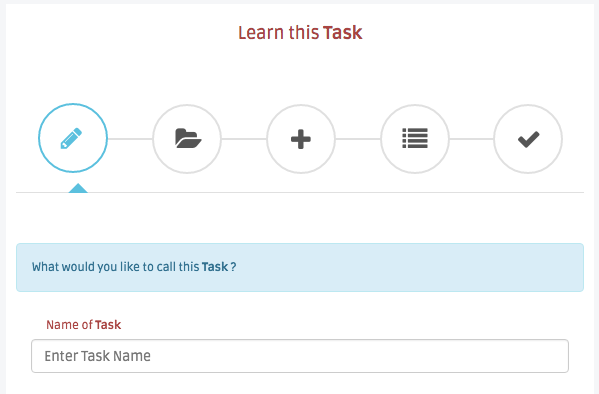This screenshot has height=394, width=599.
Task: Click the connector between list and checkmark steps
Action: (471, 139)
